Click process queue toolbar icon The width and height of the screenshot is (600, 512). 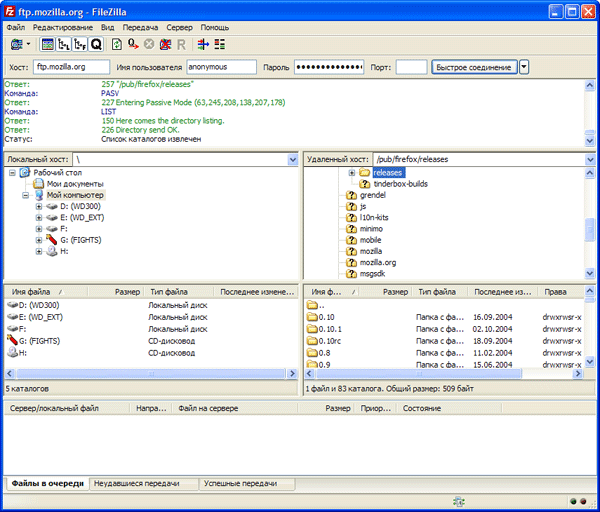coord(133,44)
